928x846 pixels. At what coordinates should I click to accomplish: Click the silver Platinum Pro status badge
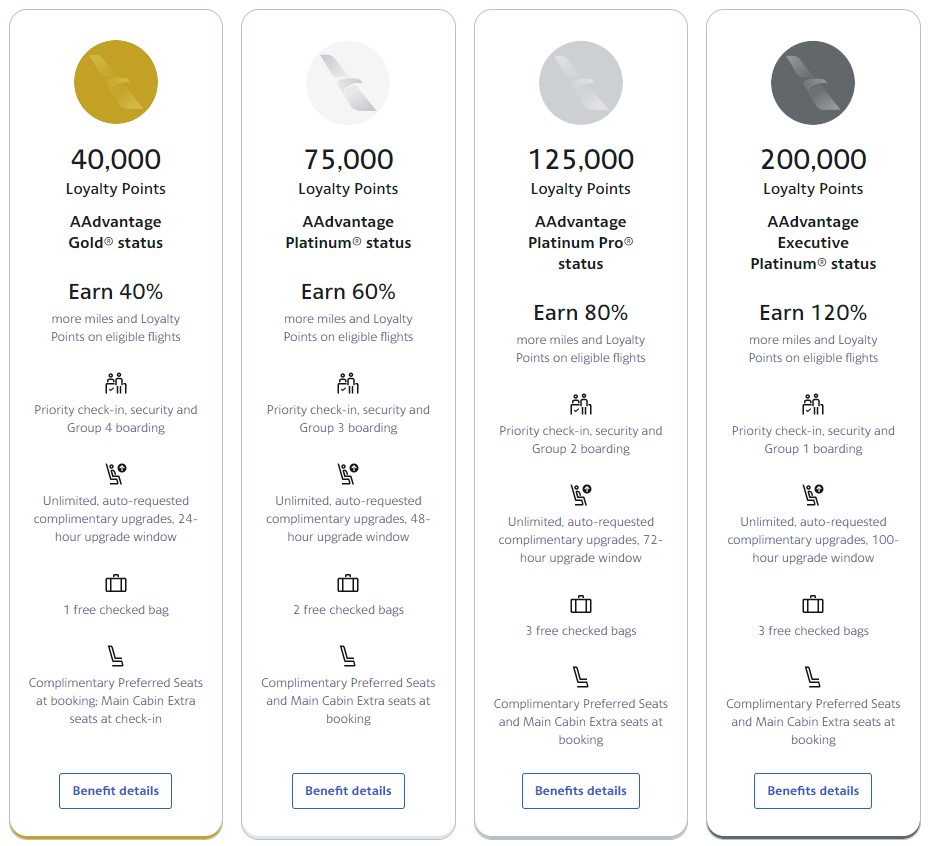581,83
